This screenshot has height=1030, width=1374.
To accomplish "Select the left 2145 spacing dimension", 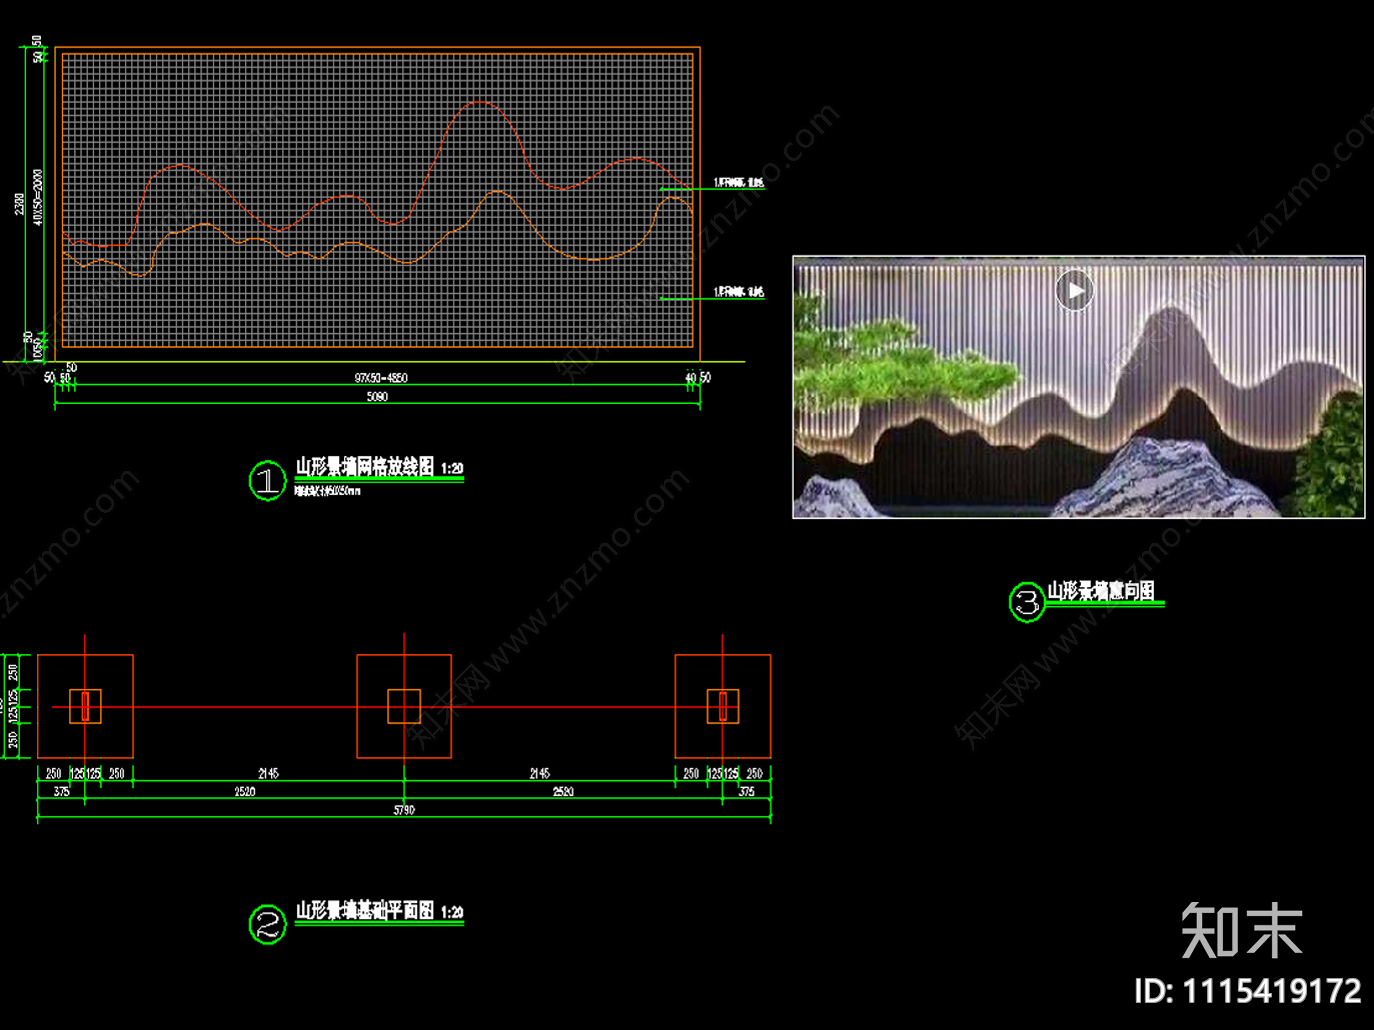I will tap(268, 773).
